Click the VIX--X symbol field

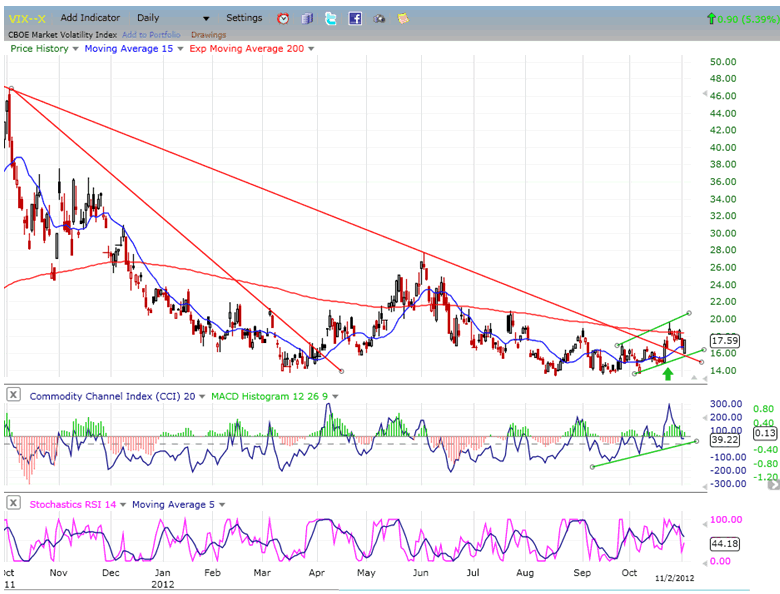click(x=28, y=18)
